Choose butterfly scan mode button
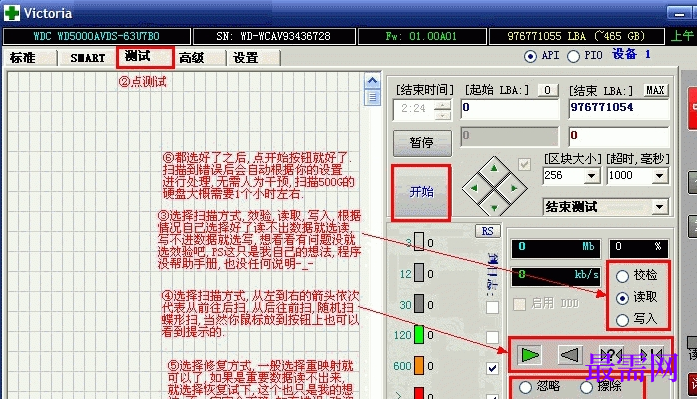The height and width of the screenshot is (399, 697). click(x=651, y=355)
